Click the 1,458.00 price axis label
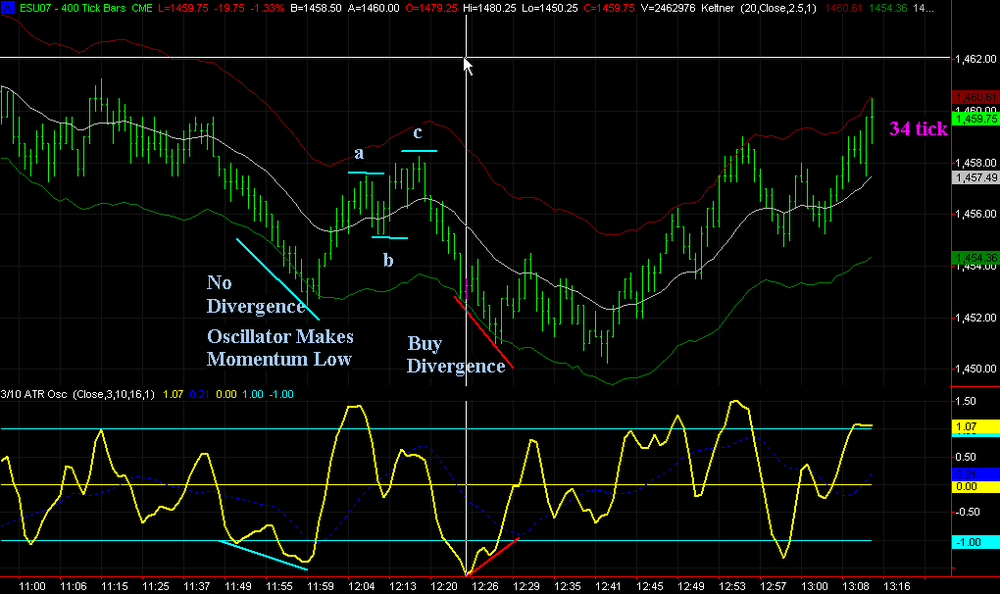This screenshot has width=1000, height=594. (976, 163)
